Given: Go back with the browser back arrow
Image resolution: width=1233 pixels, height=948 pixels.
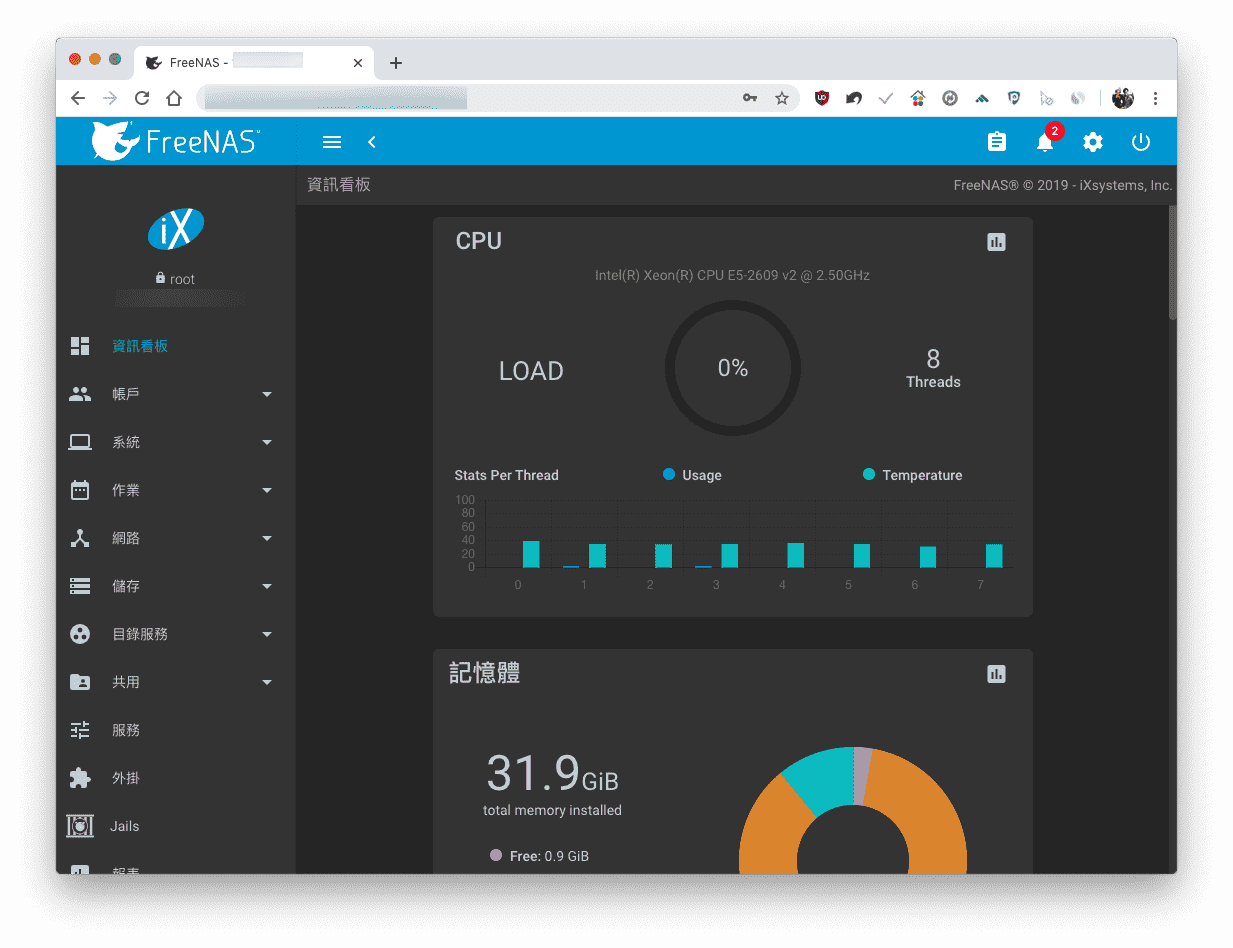Looking at the screenshot, I should pyautogui.click(x=78, y=98).
